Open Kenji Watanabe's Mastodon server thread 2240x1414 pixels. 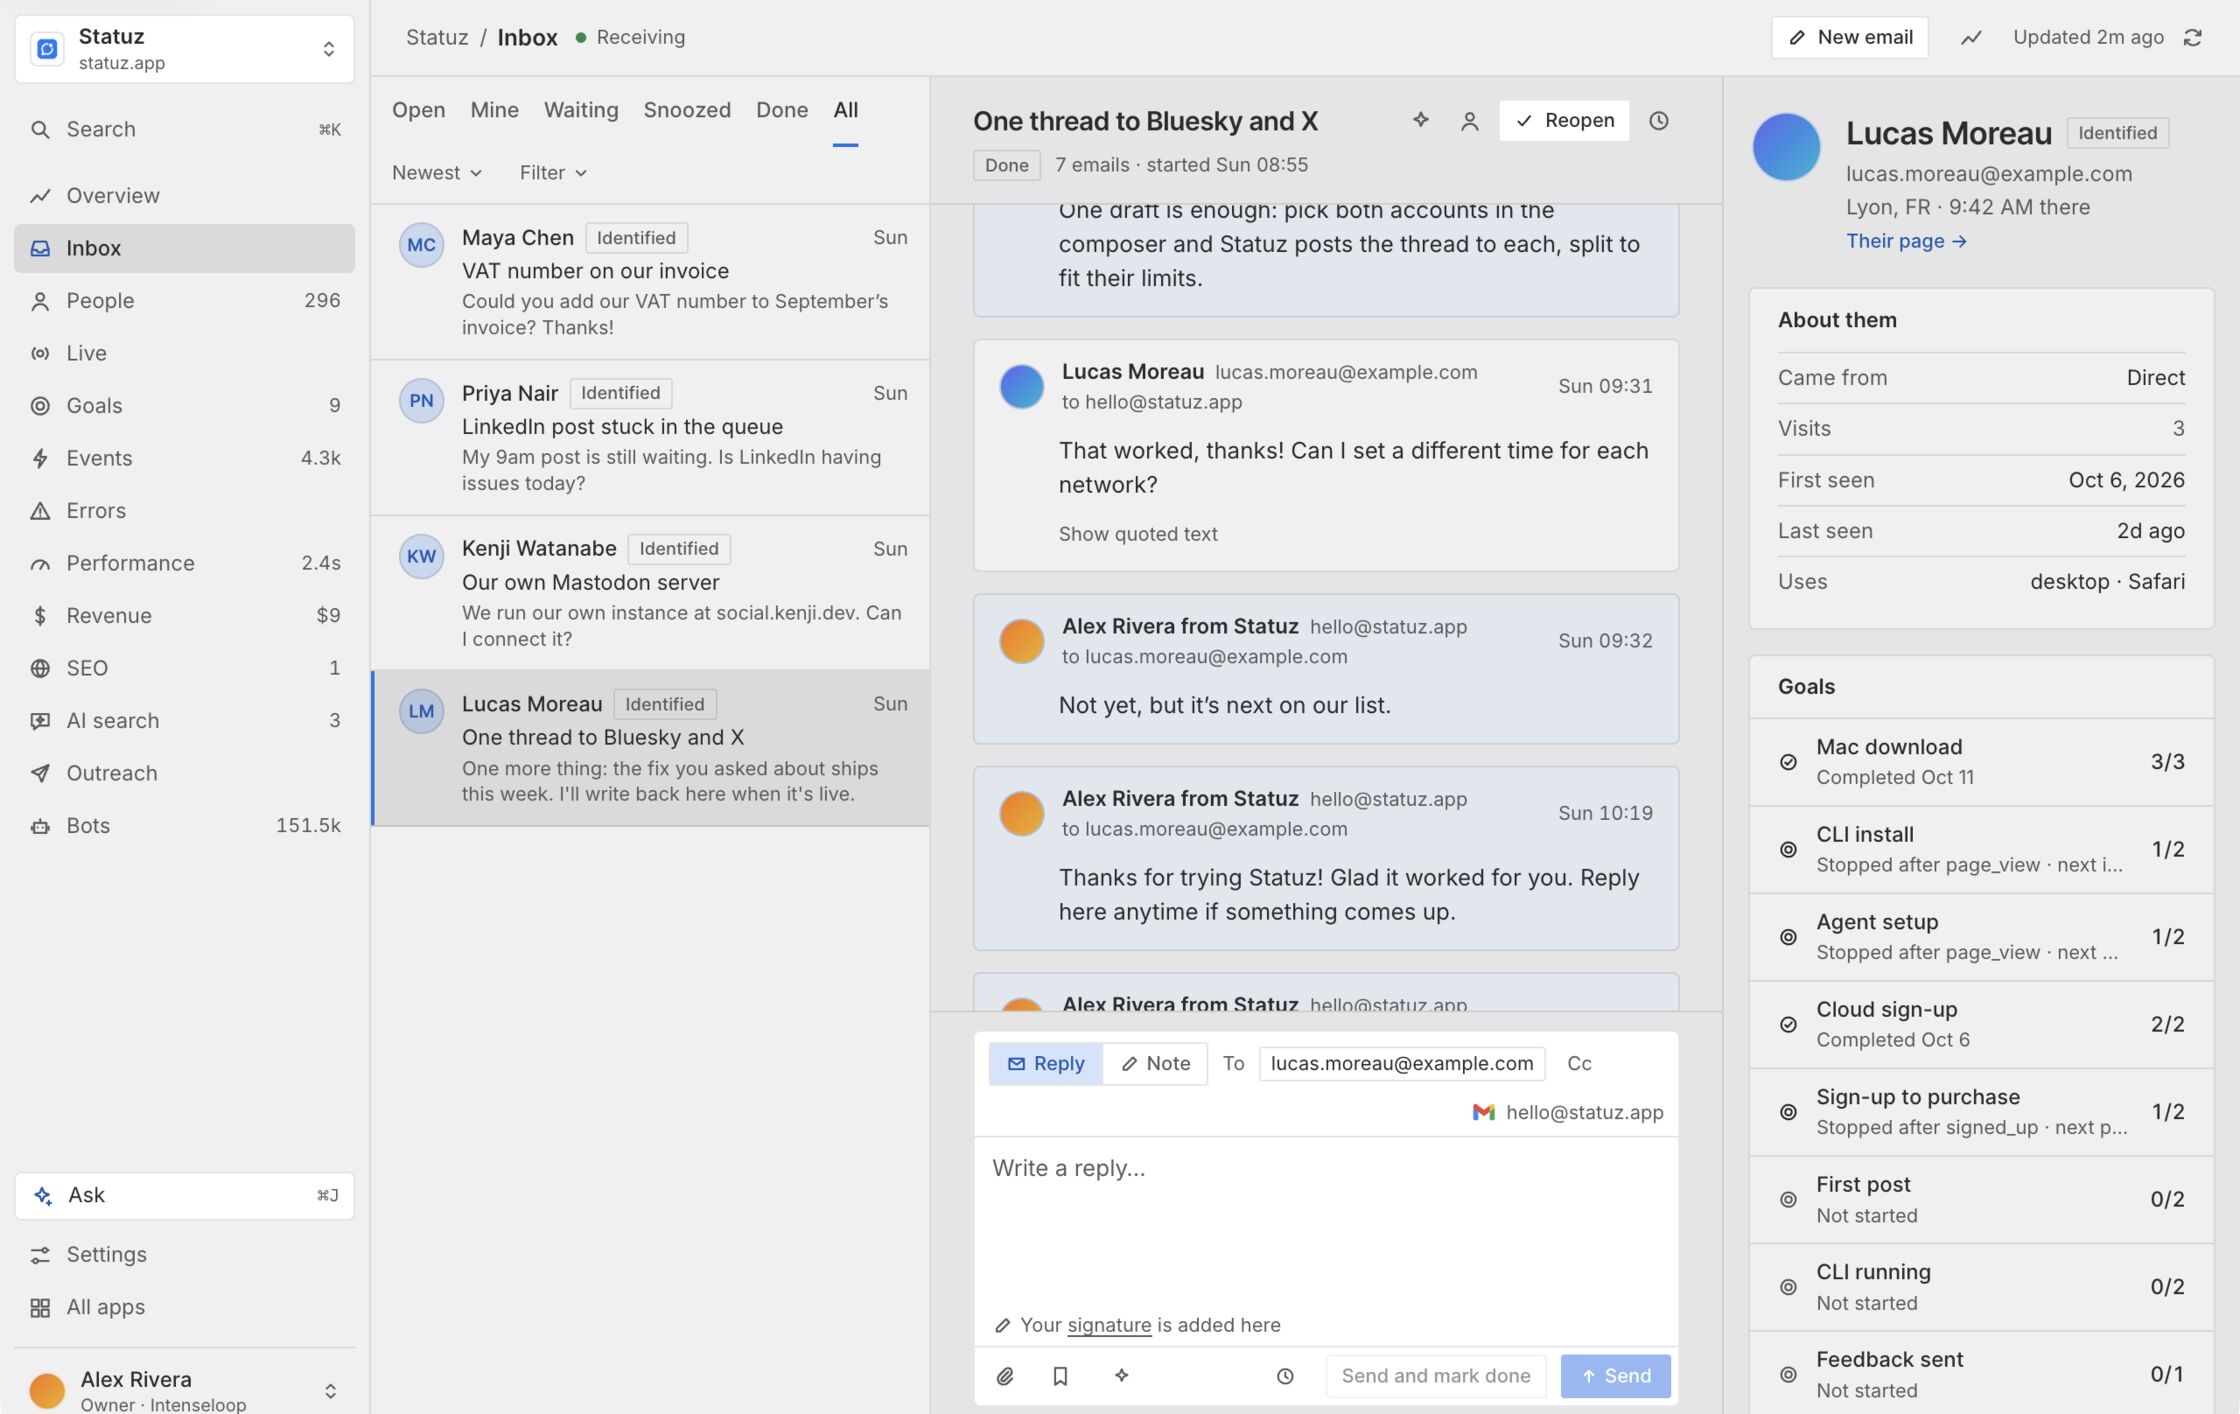651,593
